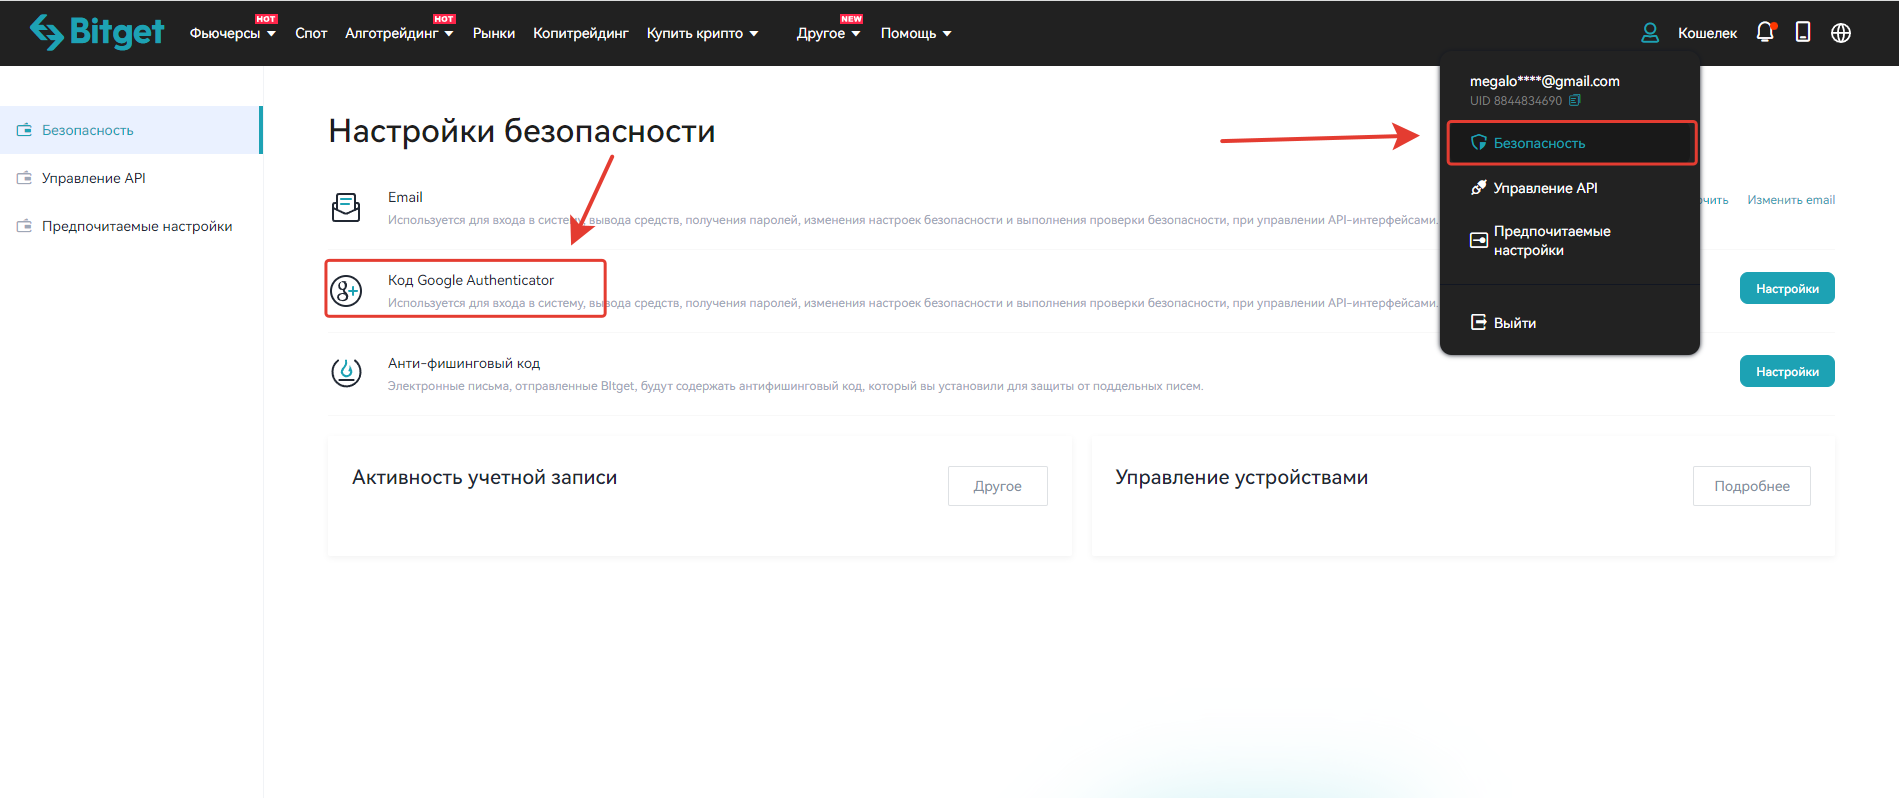The image size is (1899, 798).
Task: Click the sidebar Предпочитаемые настройки icon
Action: point(24,226)
